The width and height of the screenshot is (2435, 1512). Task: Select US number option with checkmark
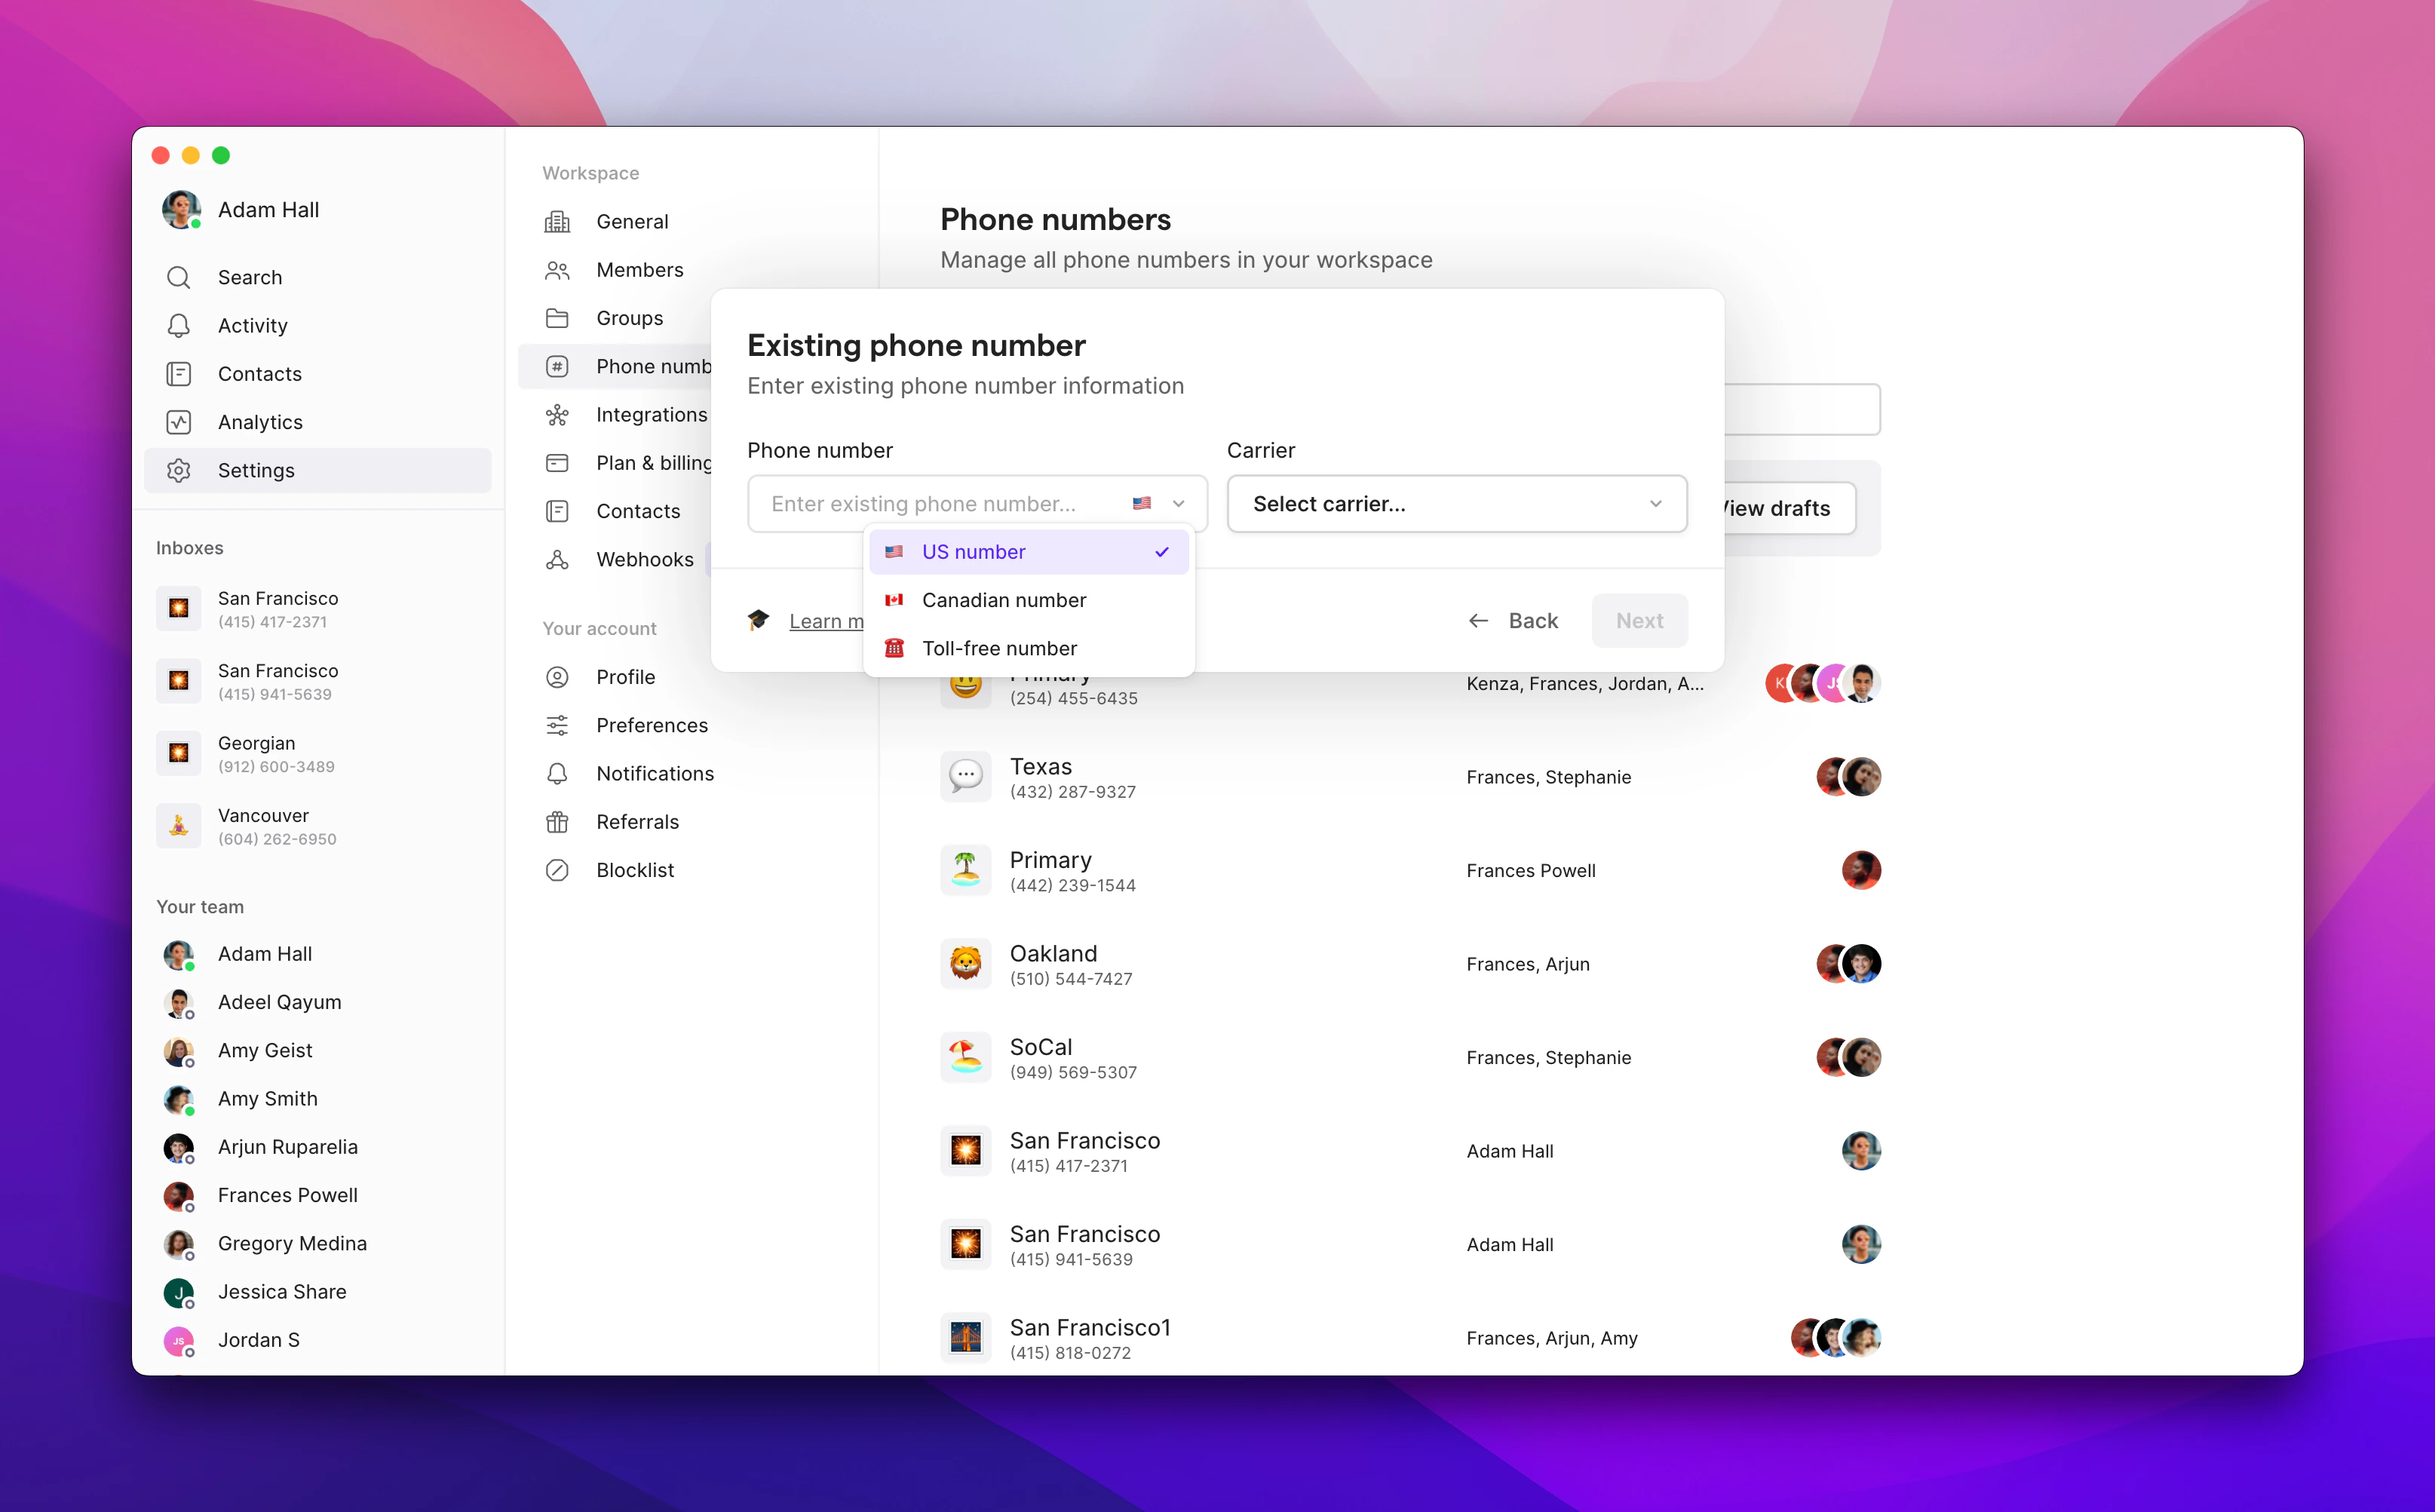point(1028,552)
